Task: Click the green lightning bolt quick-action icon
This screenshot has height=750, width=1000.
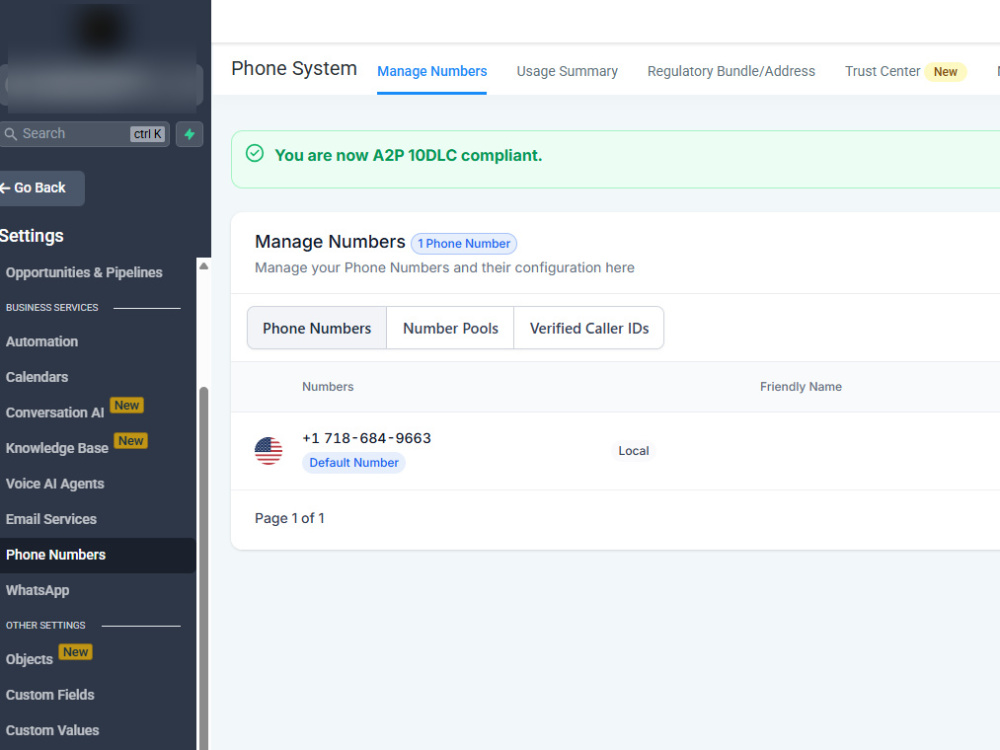Action: click(189, 134)
